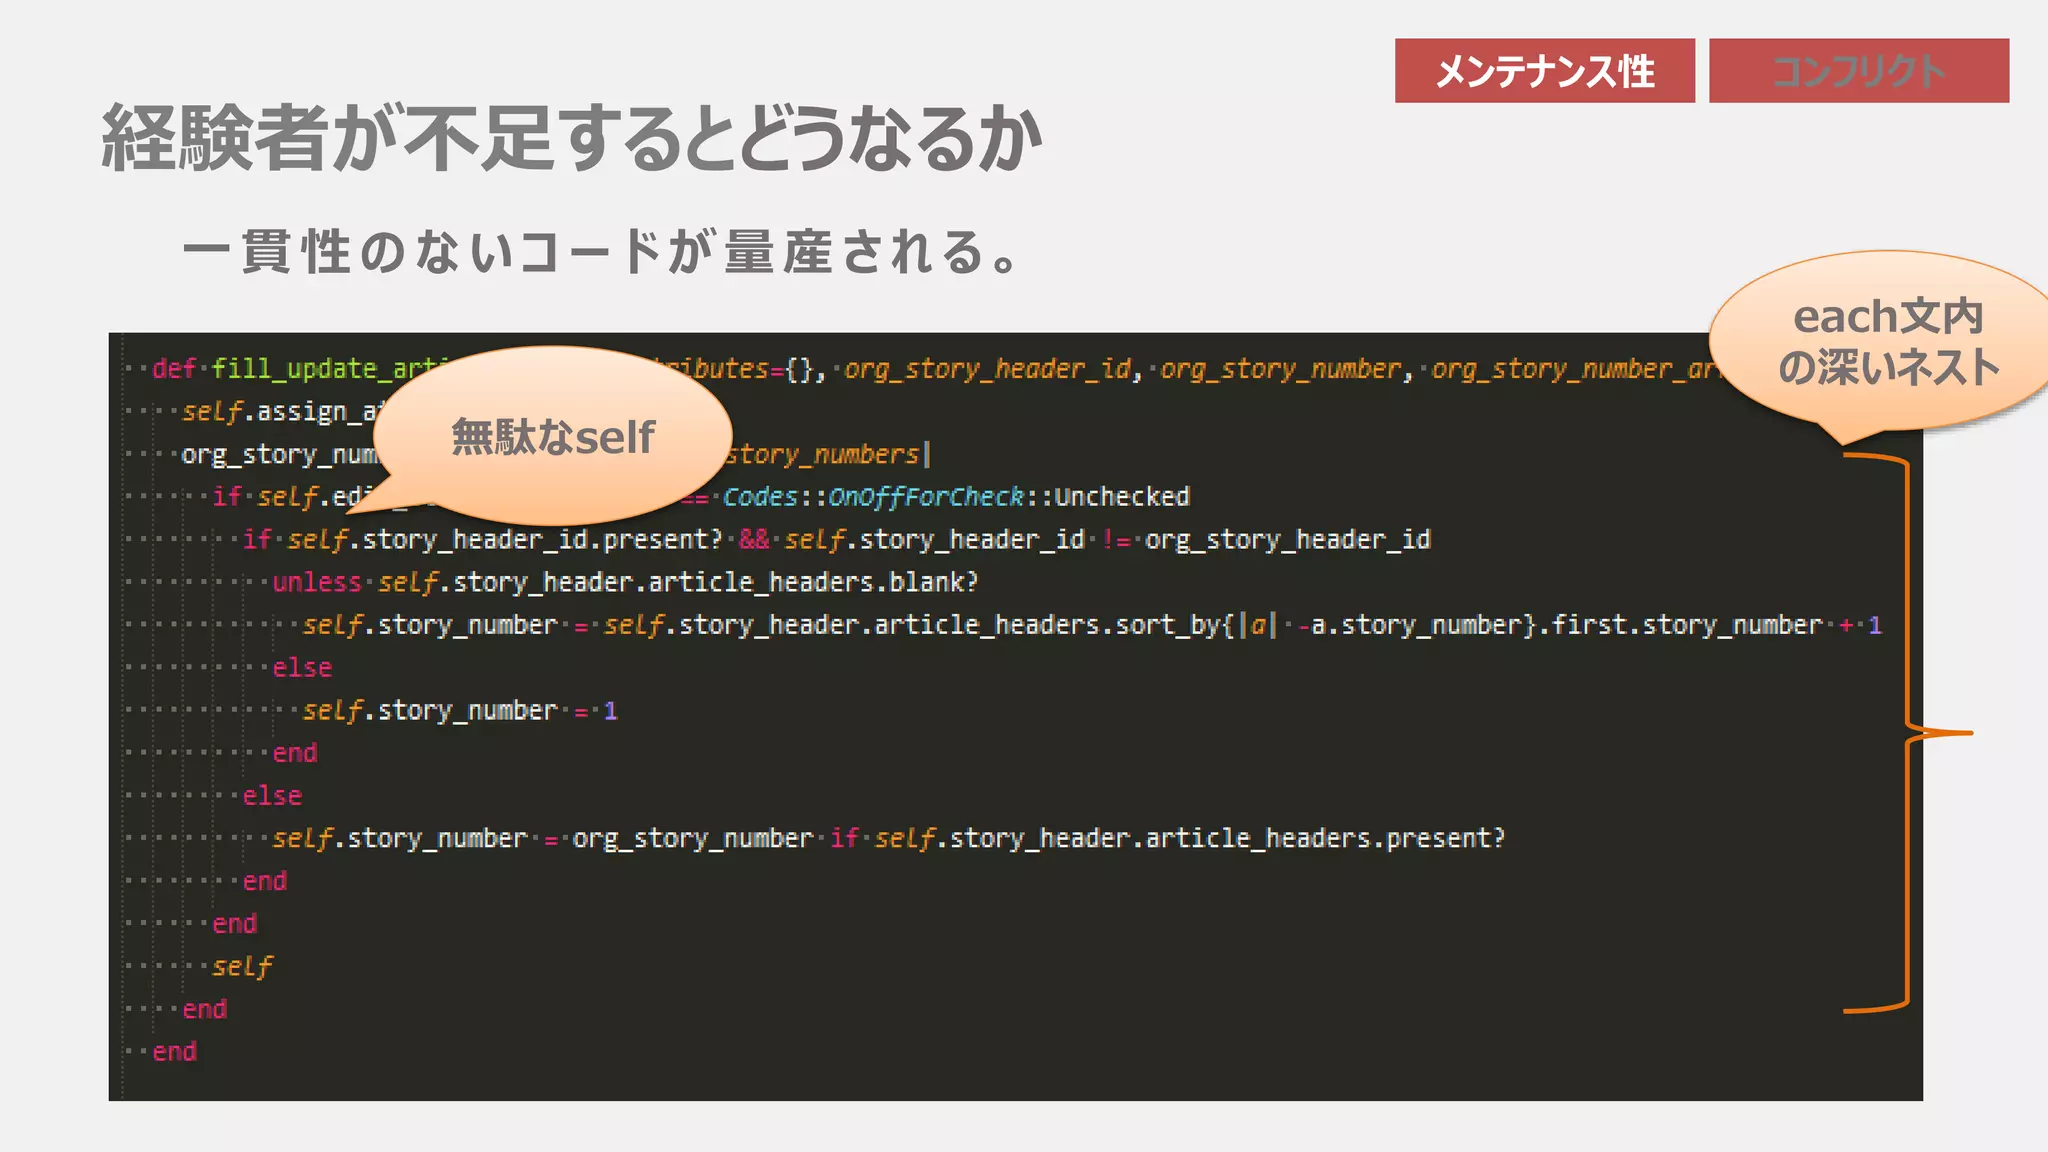Click the standalone italic self return line
The width and height of the screenshot is (2048, 1152).
pyautogui.click(x=242, y=967)
